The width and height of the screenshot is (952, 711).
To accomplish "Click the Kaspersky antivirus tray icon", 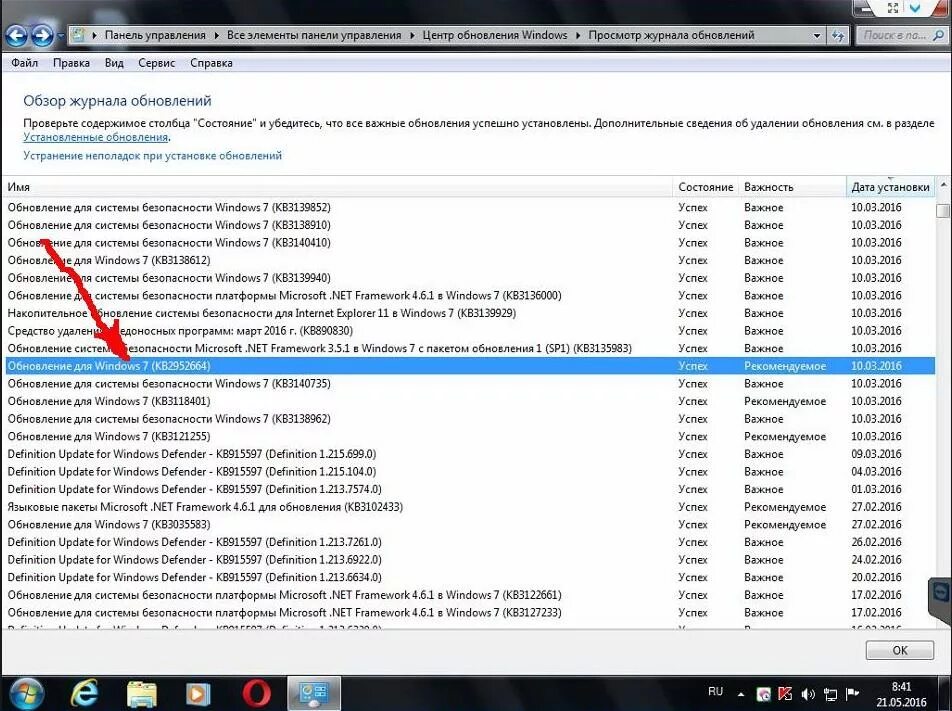I will (x=784, y=693).
